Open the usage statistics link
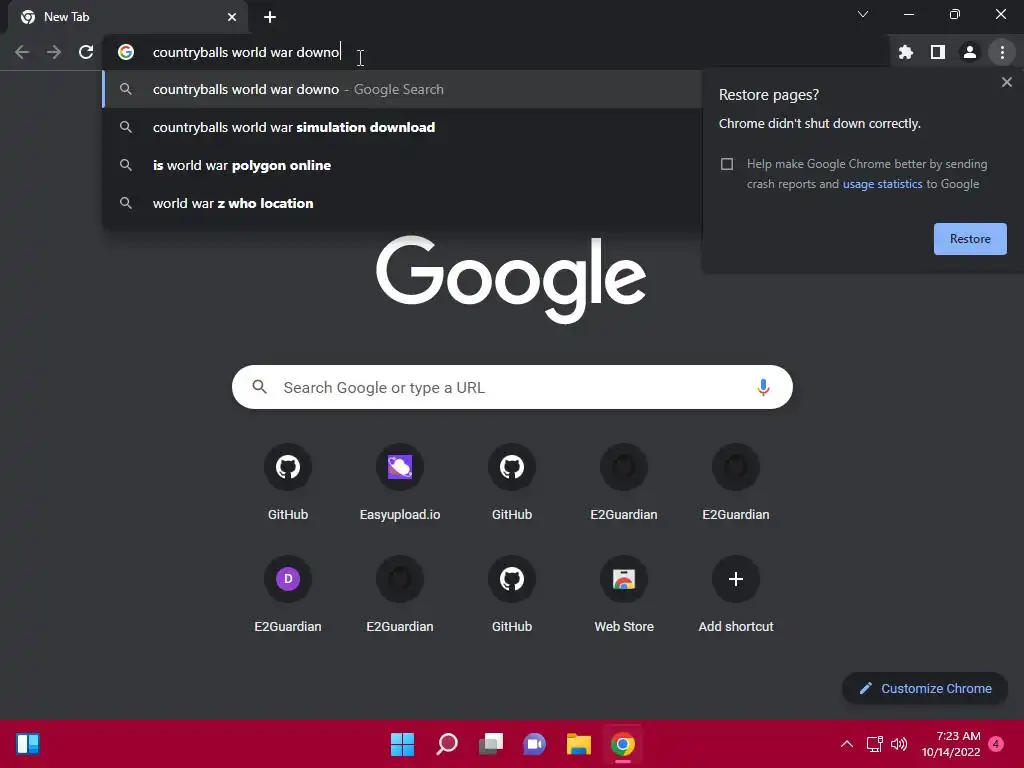This screenshot has height=768, width=1024. [x=882, y=184]
